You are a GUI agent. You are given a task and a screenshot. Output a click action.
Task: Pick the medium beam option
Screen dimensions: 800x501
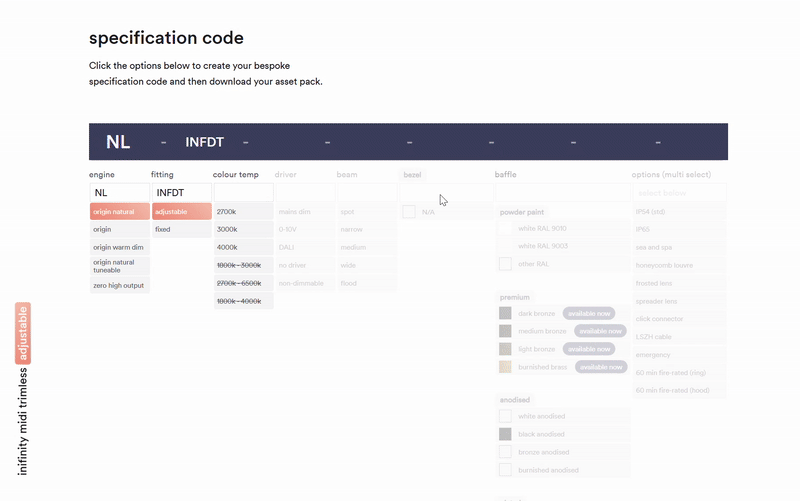367,247
